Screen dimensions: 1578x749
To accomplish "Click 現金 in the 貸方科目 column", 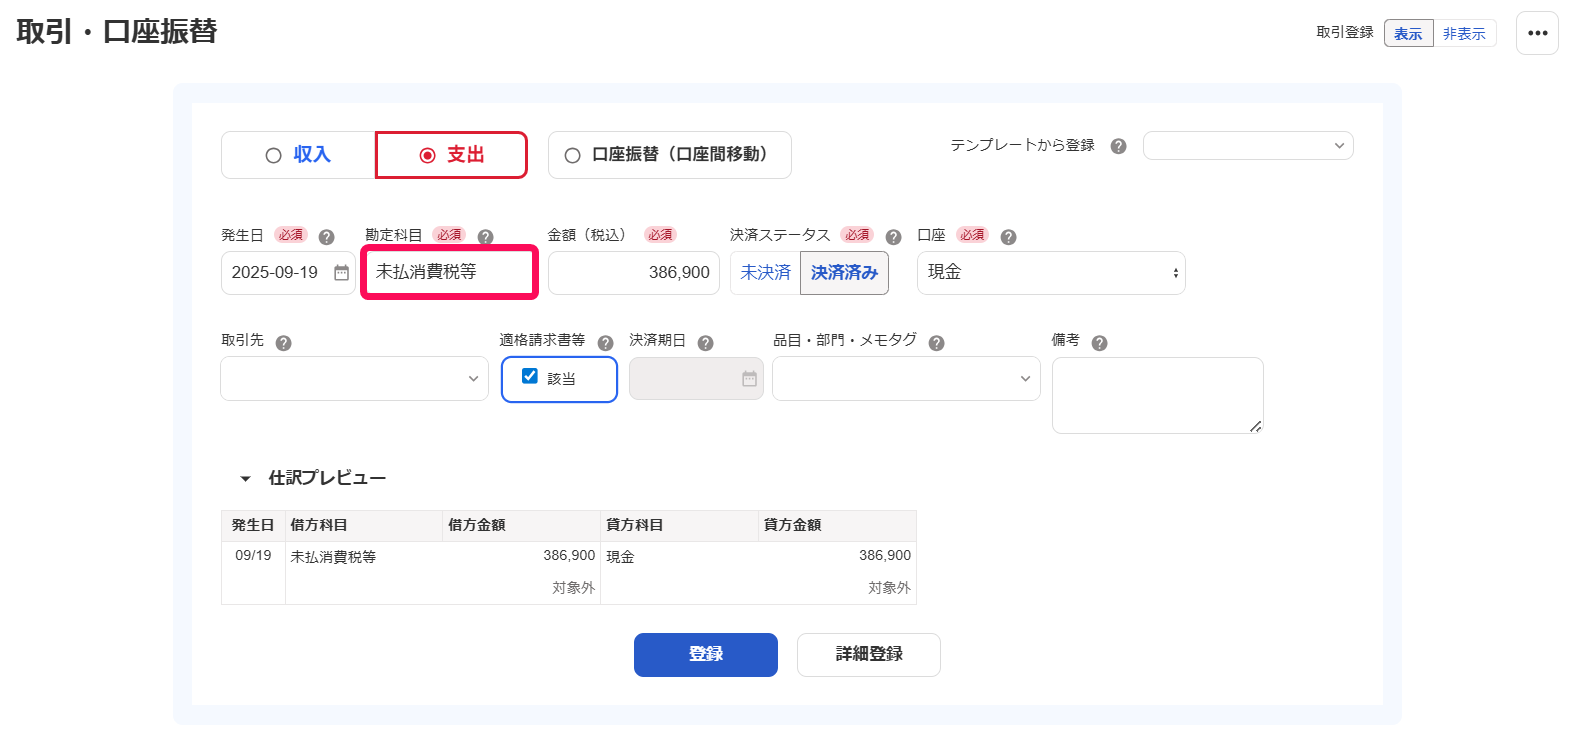I will pos(620,557).
